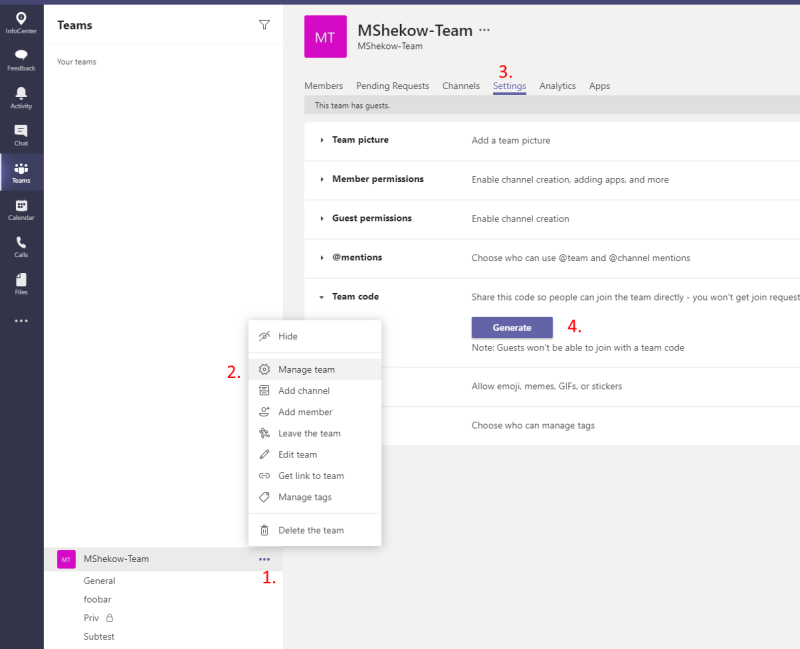Click the Manage tags tag icon
The height and width of the screenshot is (649, 800).
coord(264,496)
